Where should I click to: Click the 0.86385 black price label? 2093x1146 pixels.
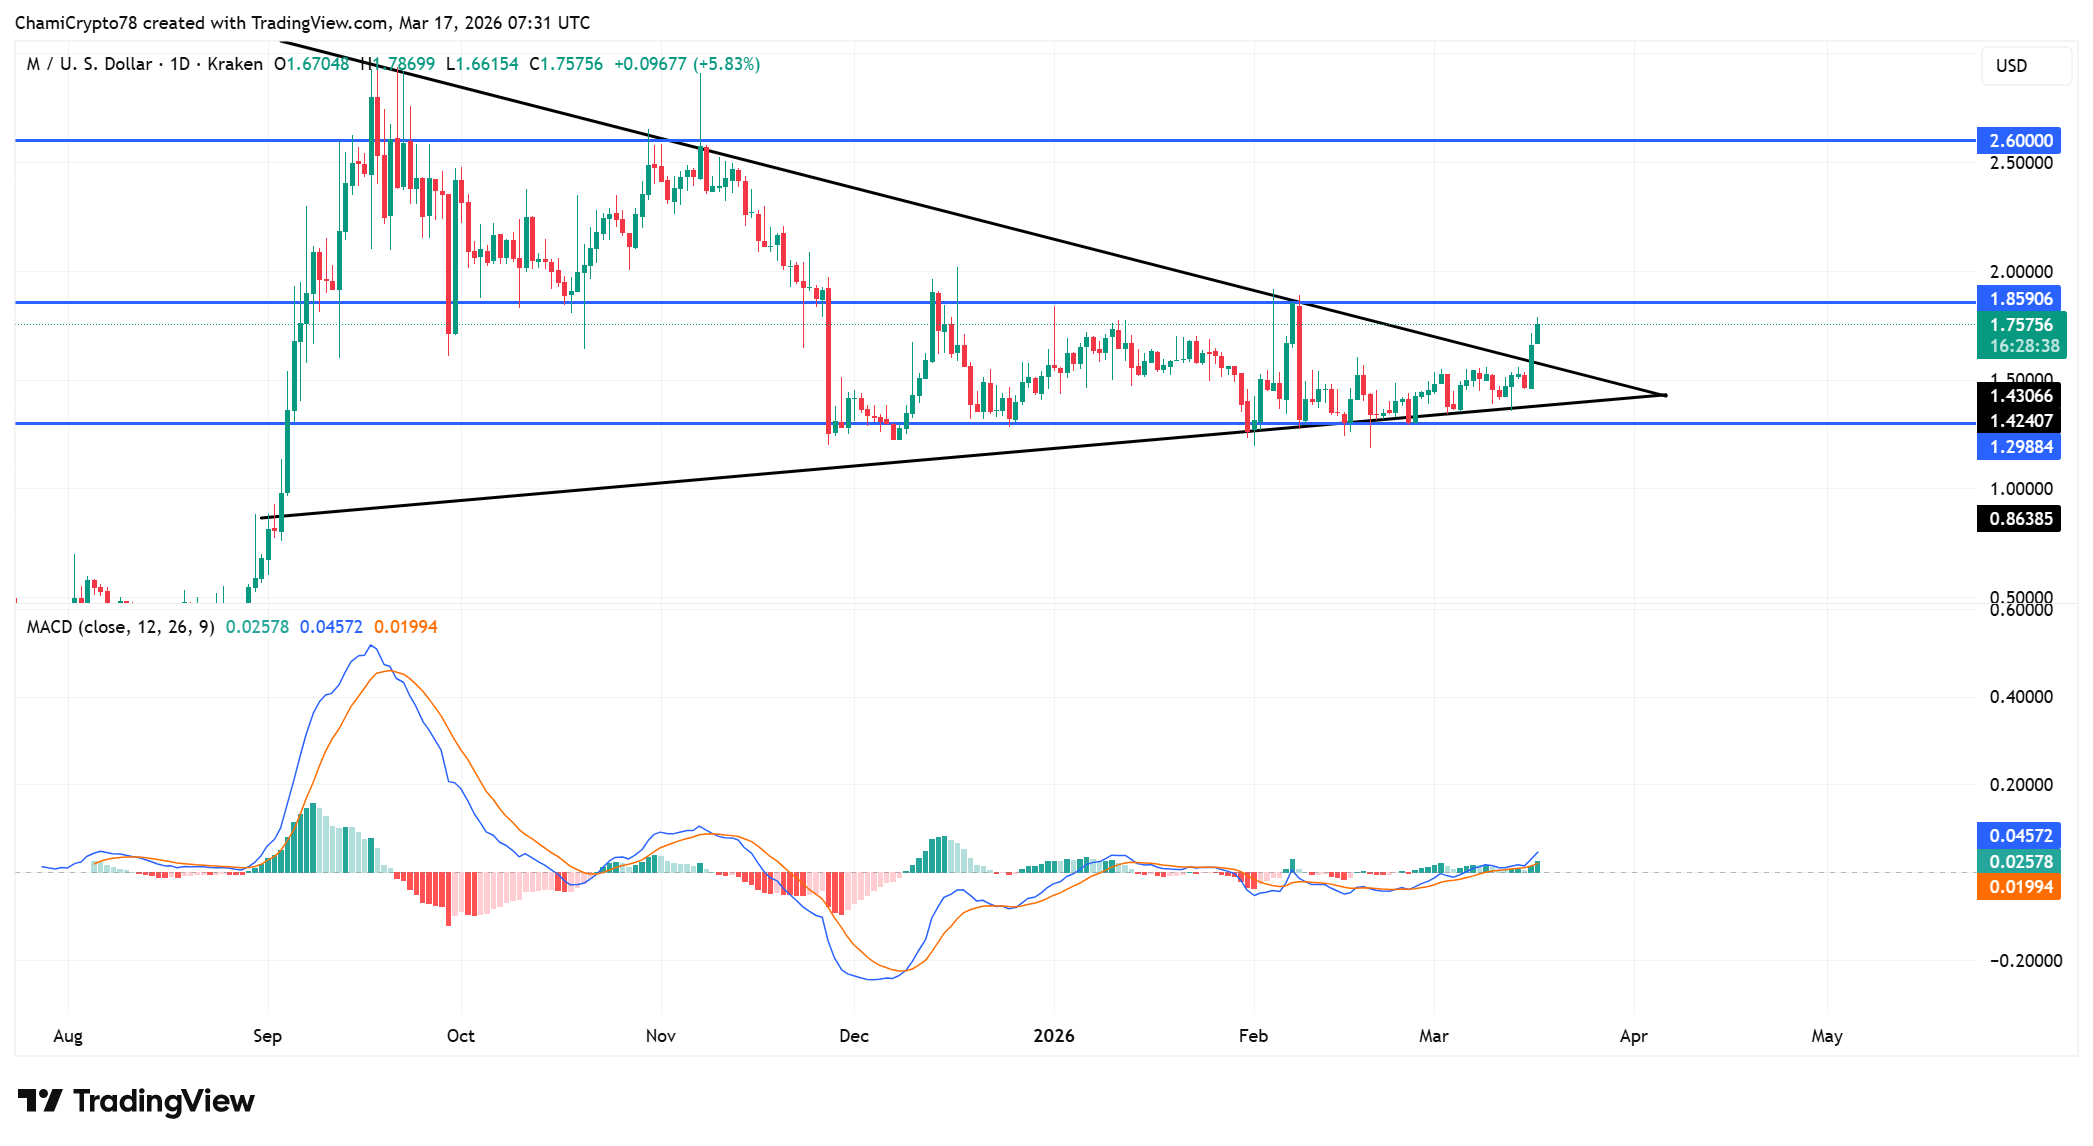[2020, 519]
